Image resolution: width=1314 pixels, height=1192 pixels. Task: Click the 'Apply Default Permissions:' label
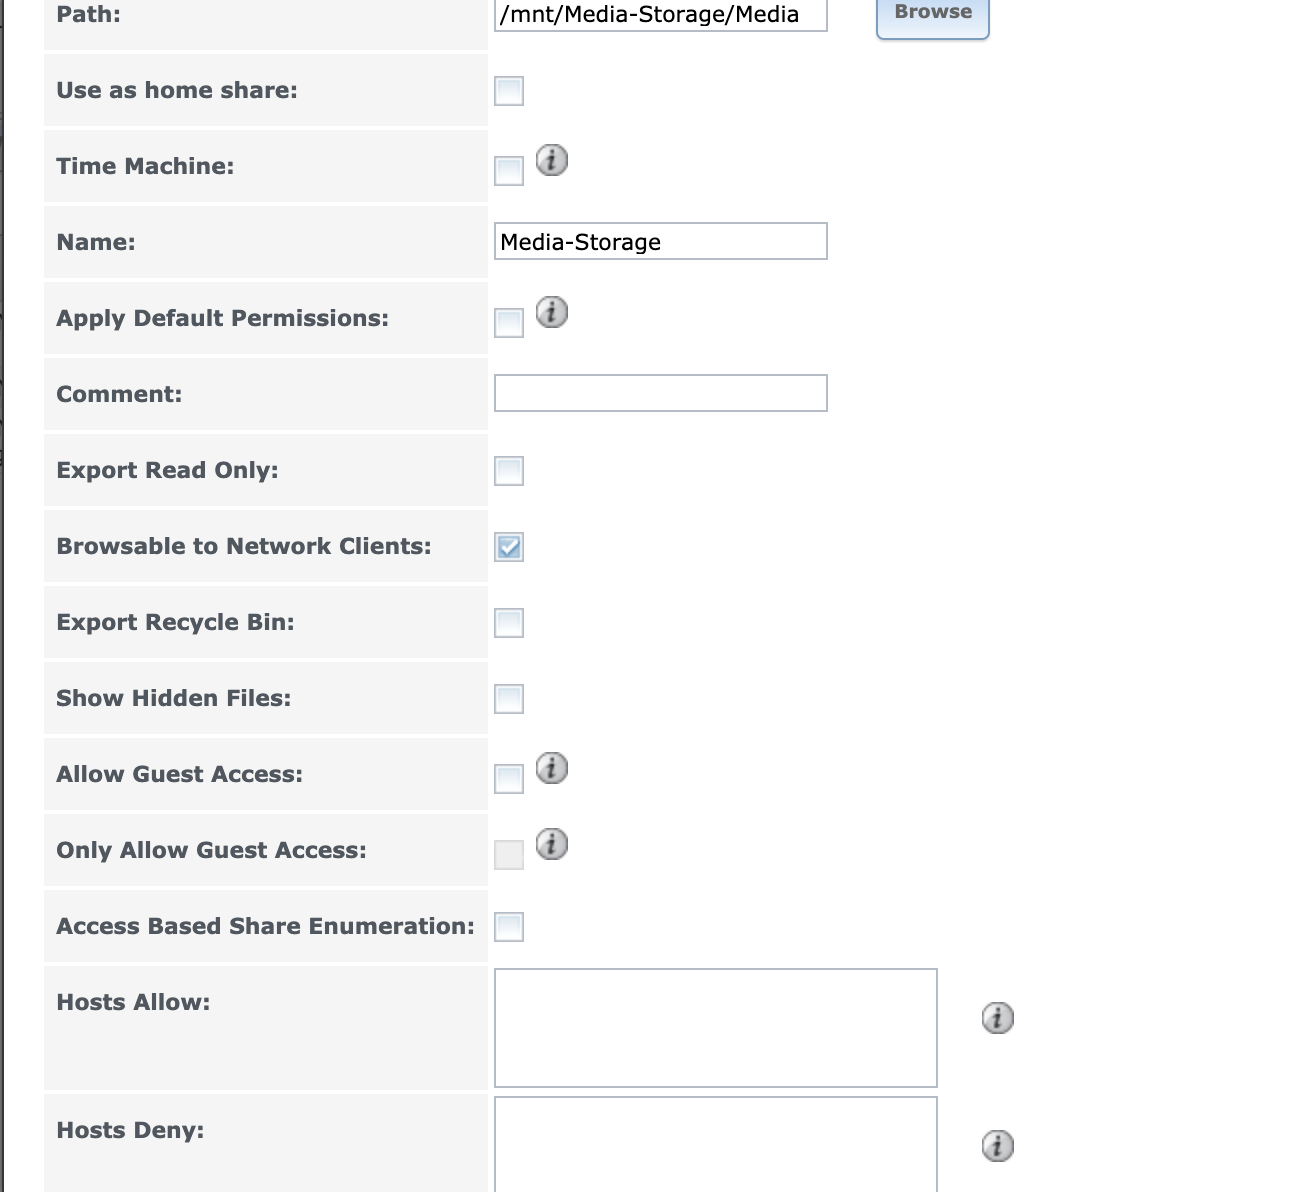pyautogui.click(x=223, y=318)
